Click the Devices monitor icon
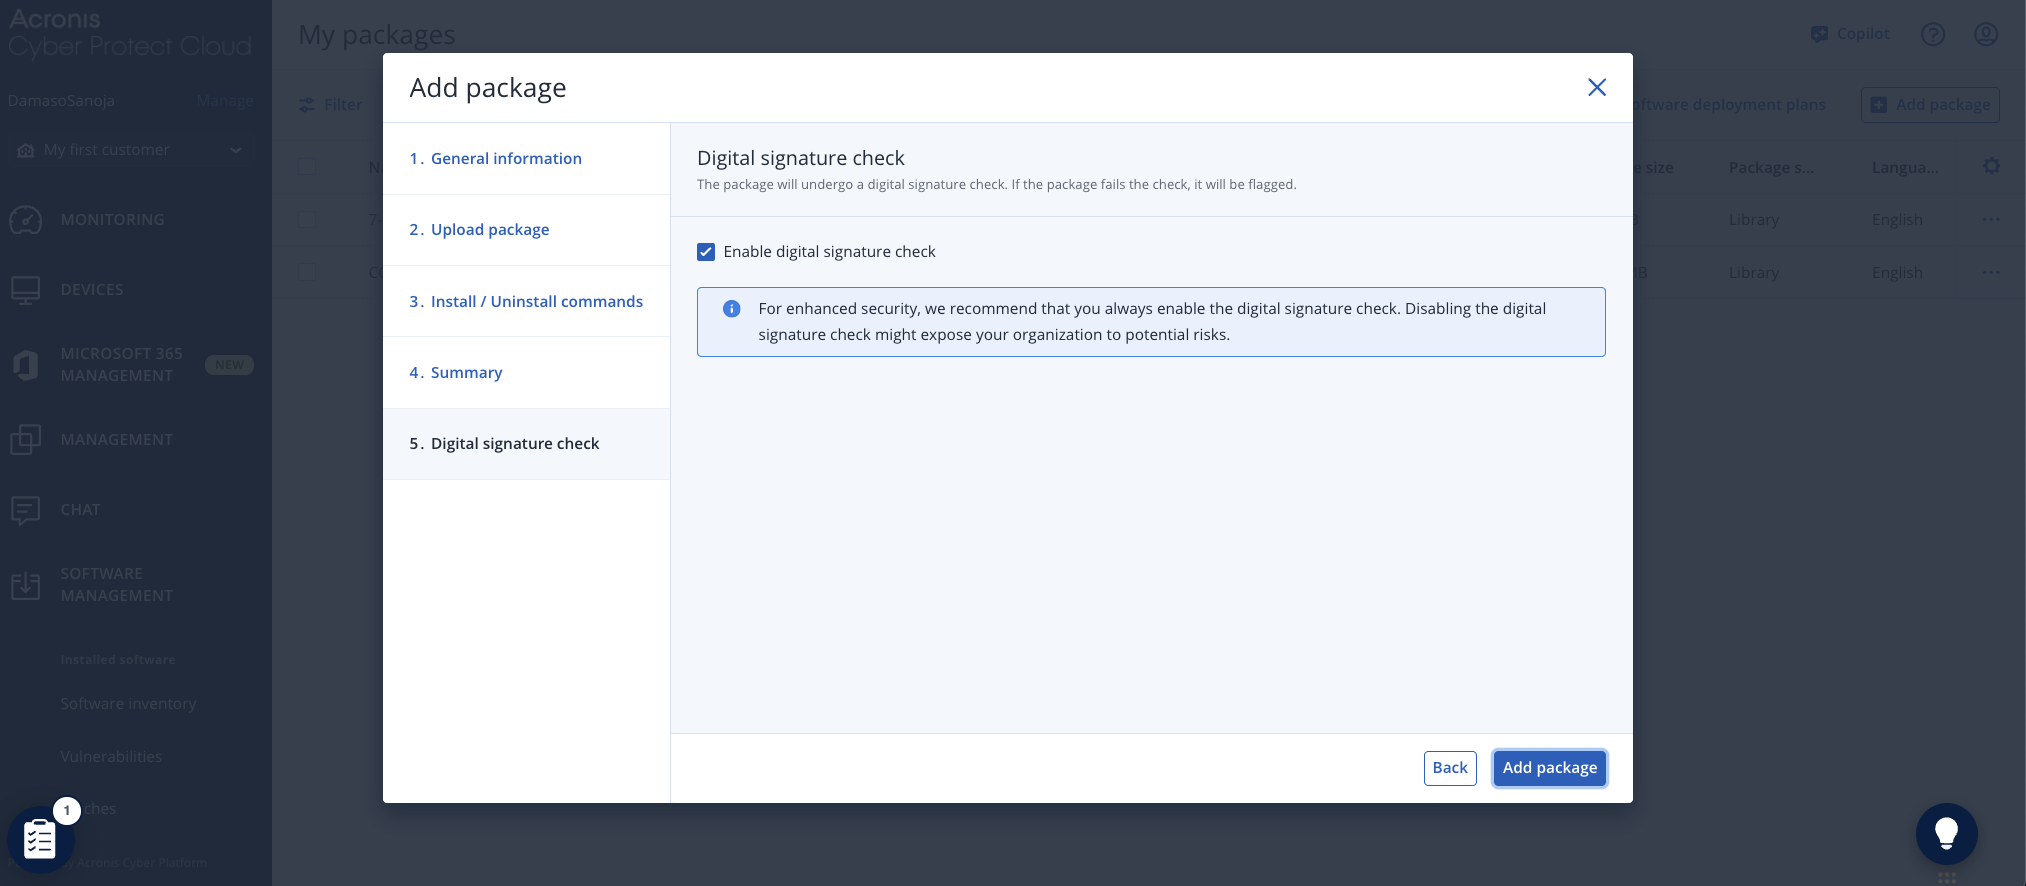 pyautogui.click(x=25, y=290)
